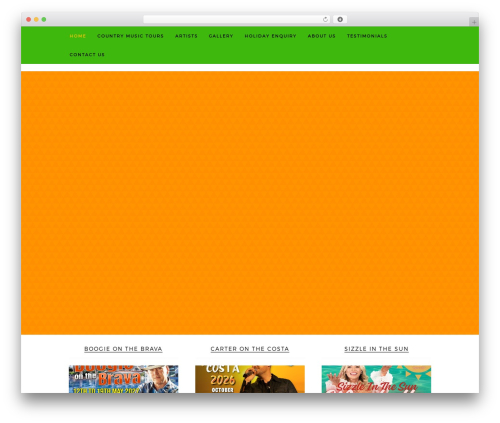The width and height of the screenshot is (500, 423).
Task: Add a new browser tab with plus icon
Action: click(x=474, y=22)
